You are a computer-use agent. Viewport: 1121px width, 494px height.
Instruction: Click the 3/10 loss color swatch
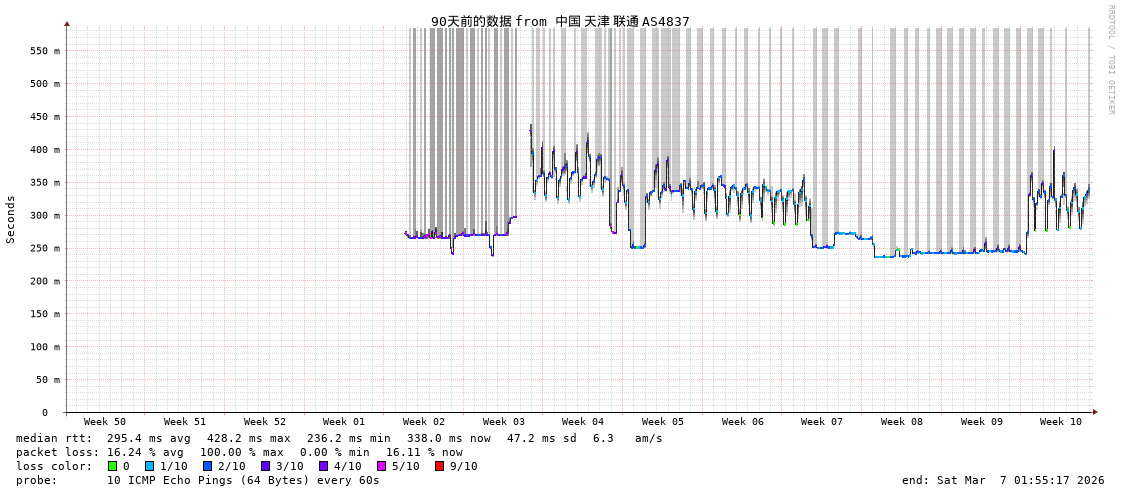[265, 466]
